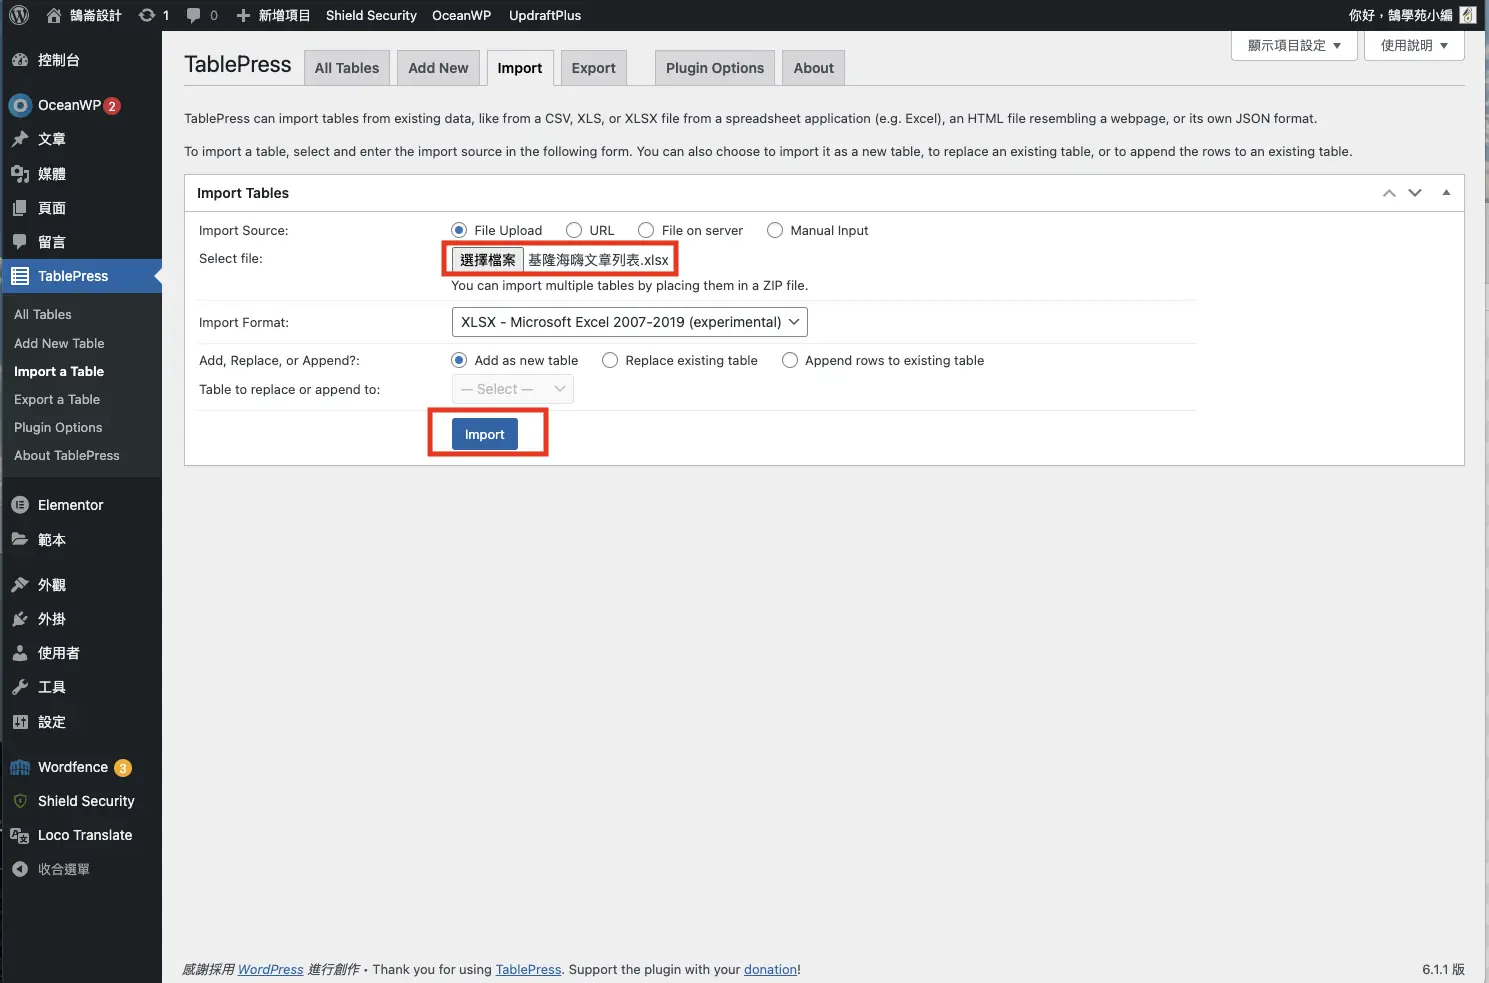The width and height of the screenshot is (1489, 983).
Task: Click the 文章 posts pin icon
Action: coord(20,139)
